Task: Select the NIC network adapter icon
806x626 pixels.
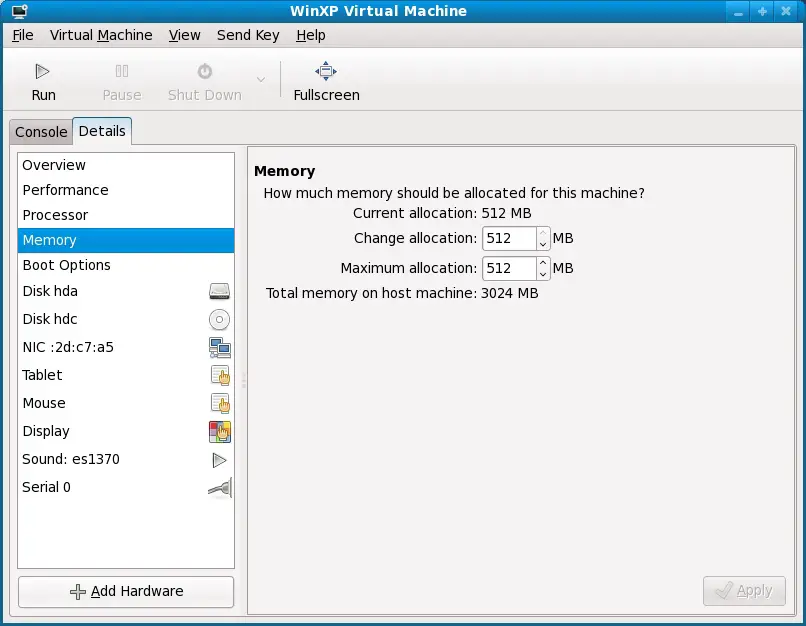Action: click(x=219, y=348)
